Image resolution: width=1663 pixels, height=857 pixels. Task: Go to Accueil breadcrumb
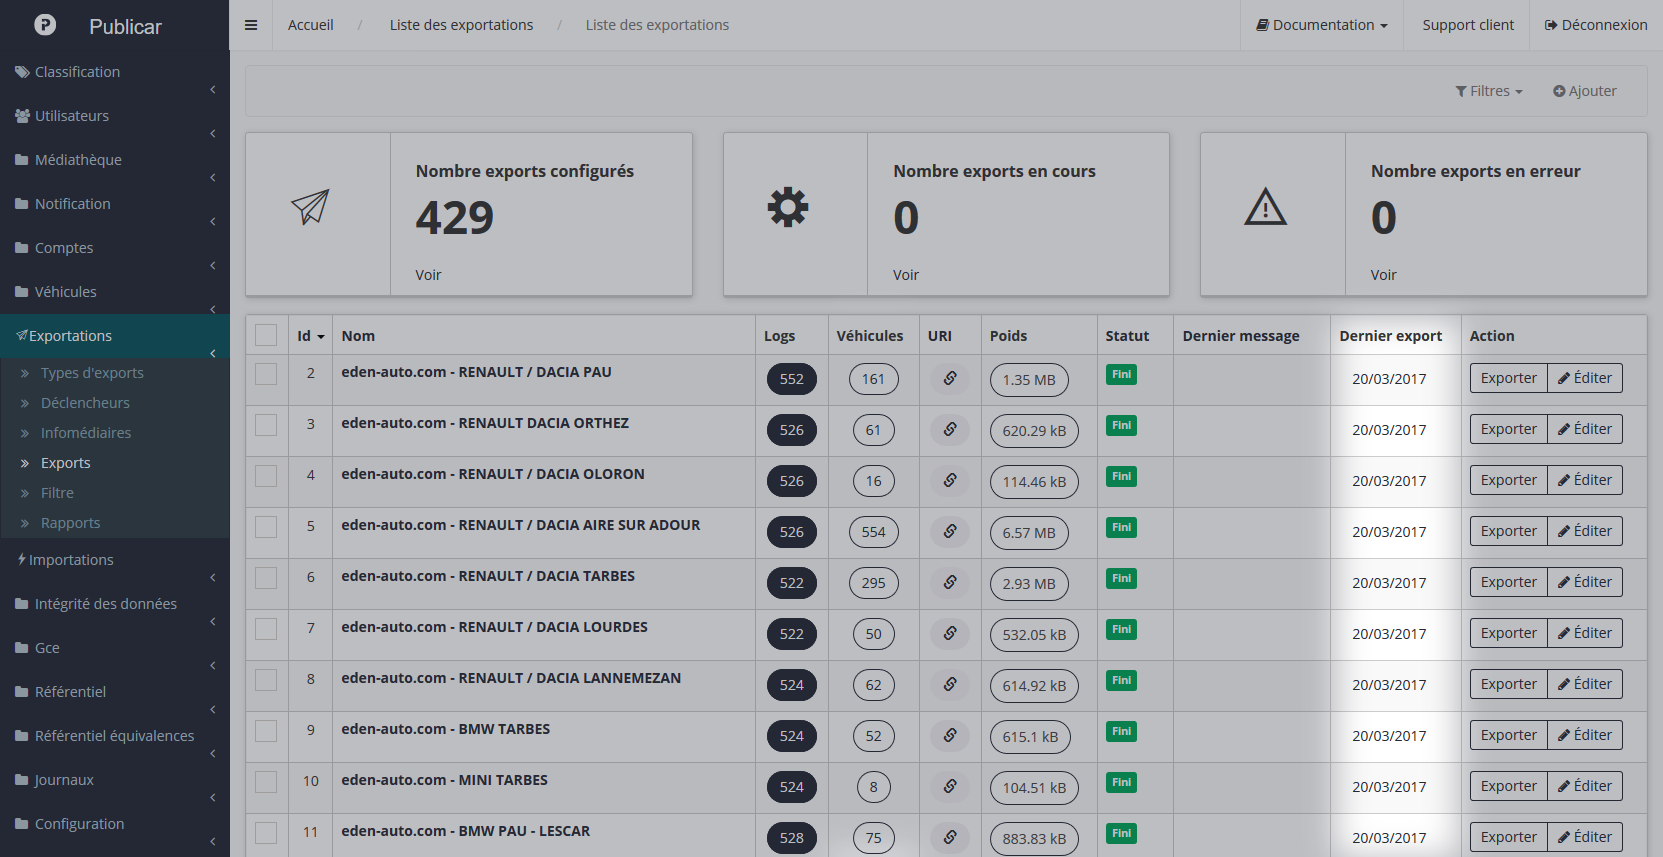click(x=311, y=25)
